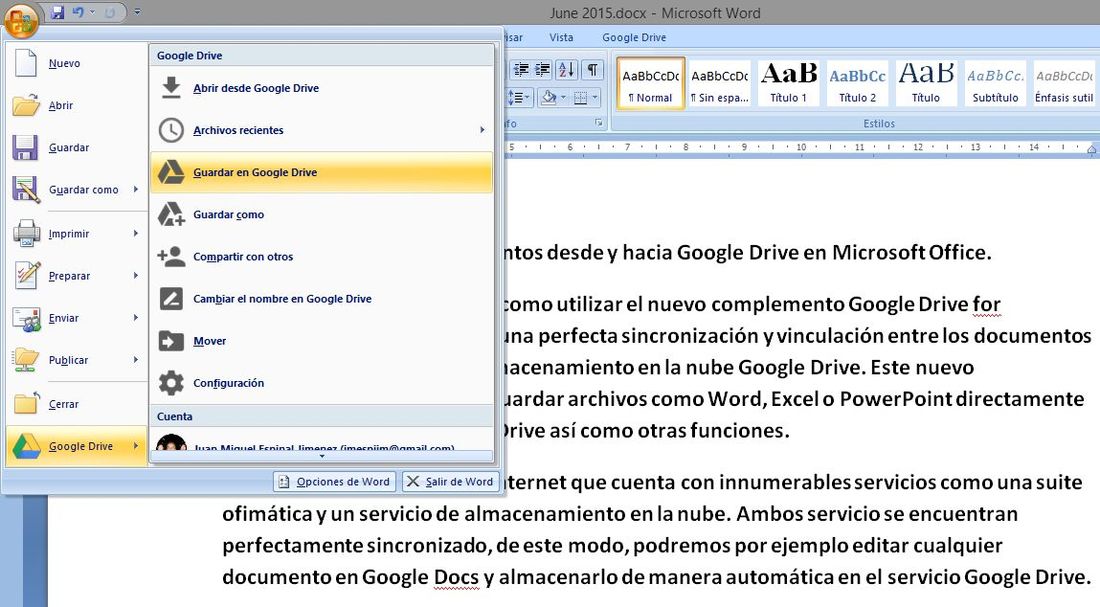Select the Mover entry
The height and width of the screenshot is (607, 1100).
[322, 341]
